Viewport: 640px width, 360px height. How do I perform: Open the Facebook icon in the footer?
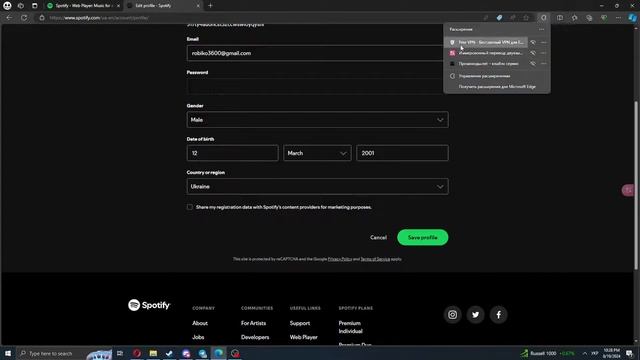(498, 315)
